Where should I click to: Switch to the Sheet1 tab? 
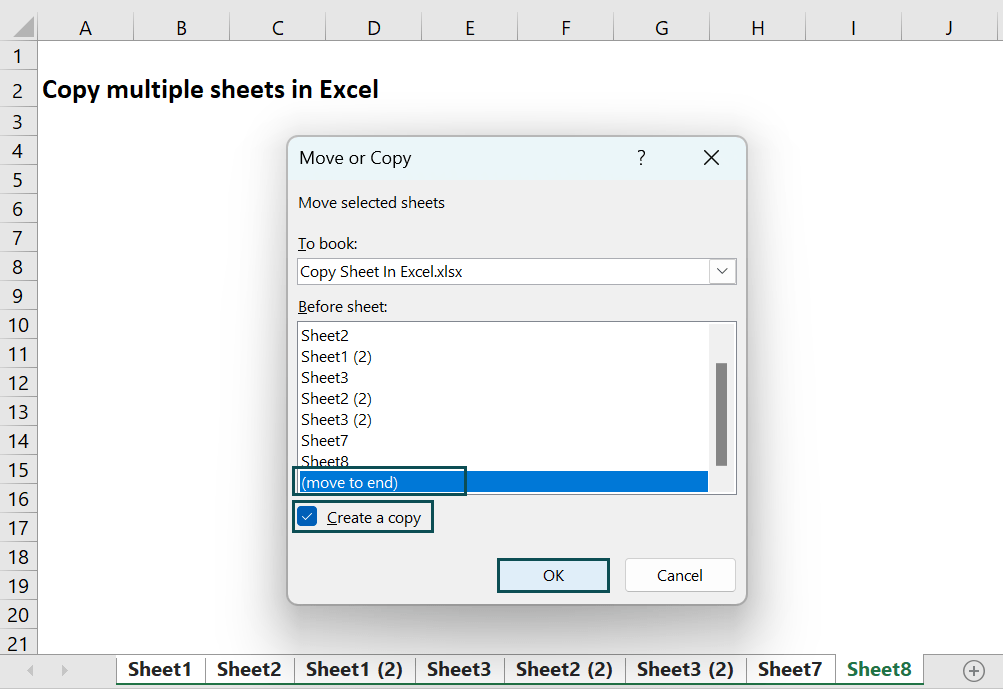[x=159, y=669]
